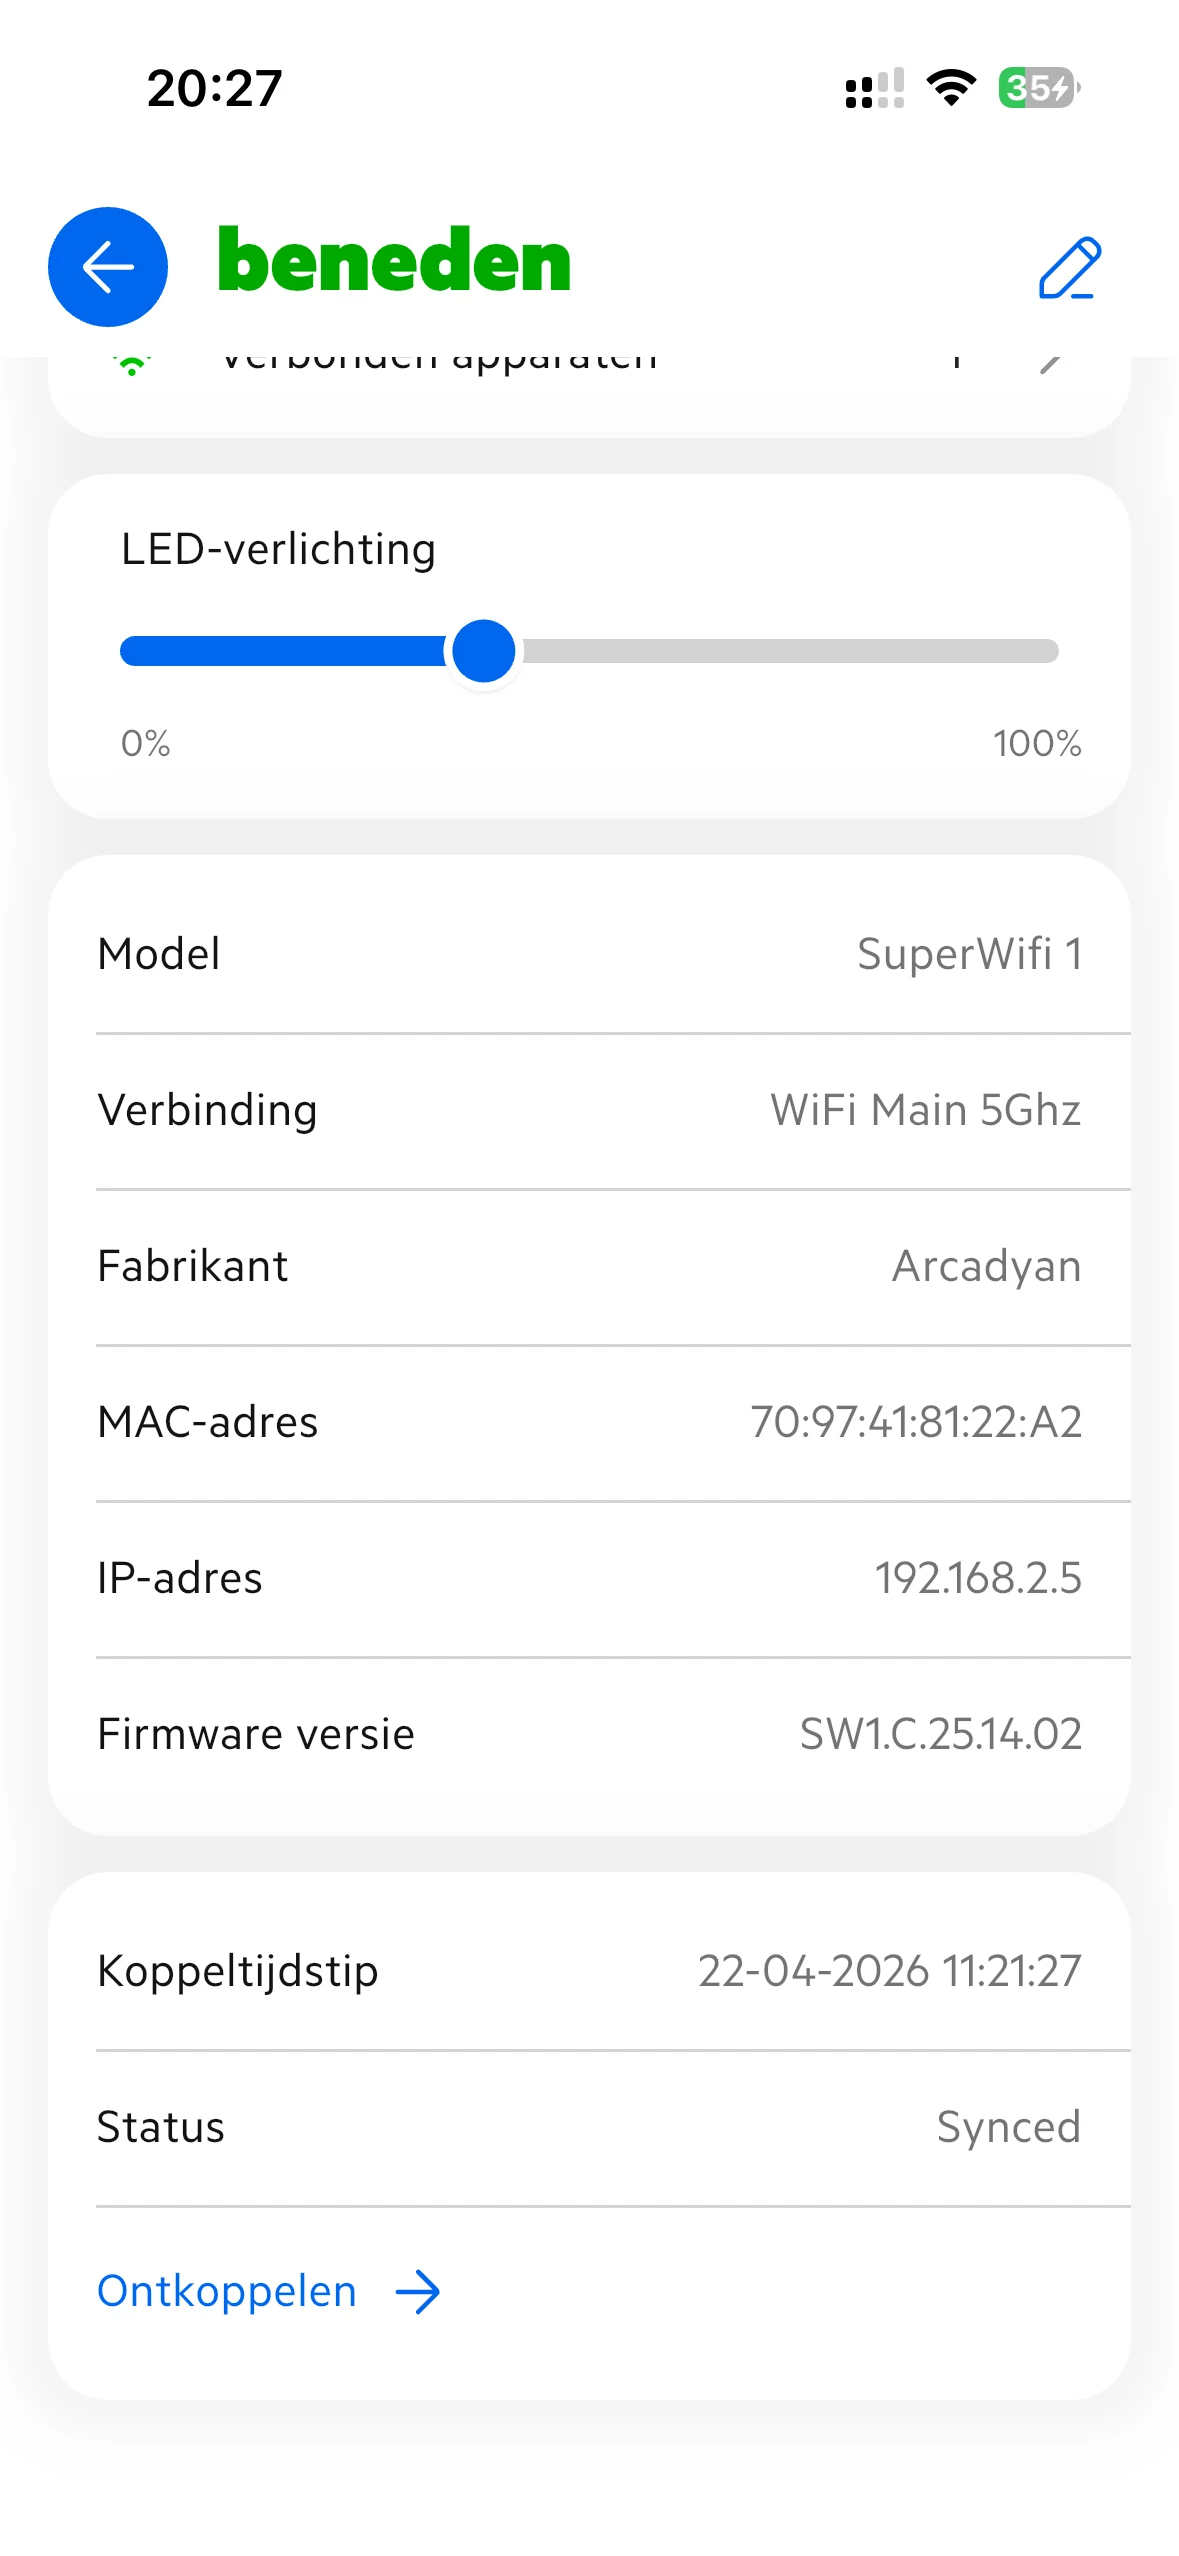Tap the battery indicator in status bar
The image size is (1179, 2556).
(x=1038, y=88)
